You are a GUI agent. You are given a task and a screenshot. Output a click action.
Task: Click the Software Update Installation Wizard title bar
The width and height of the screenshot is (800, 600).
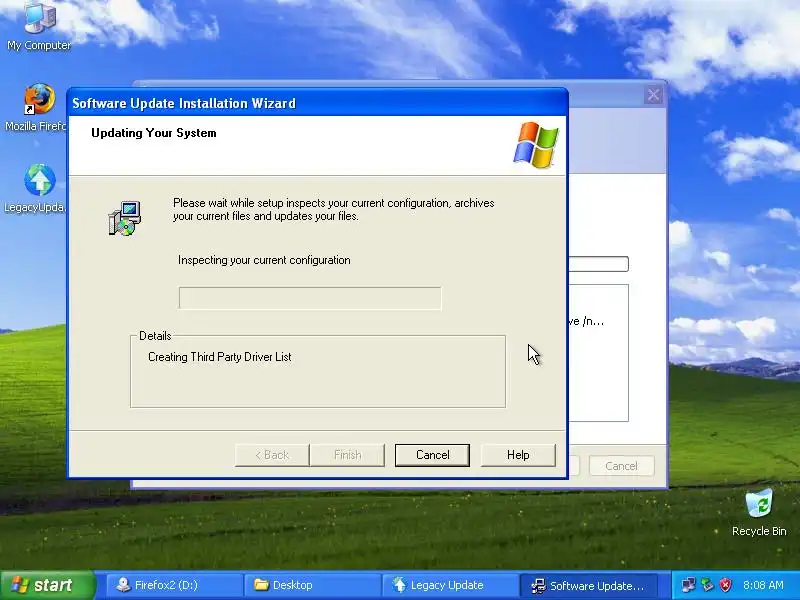point(317,103)
